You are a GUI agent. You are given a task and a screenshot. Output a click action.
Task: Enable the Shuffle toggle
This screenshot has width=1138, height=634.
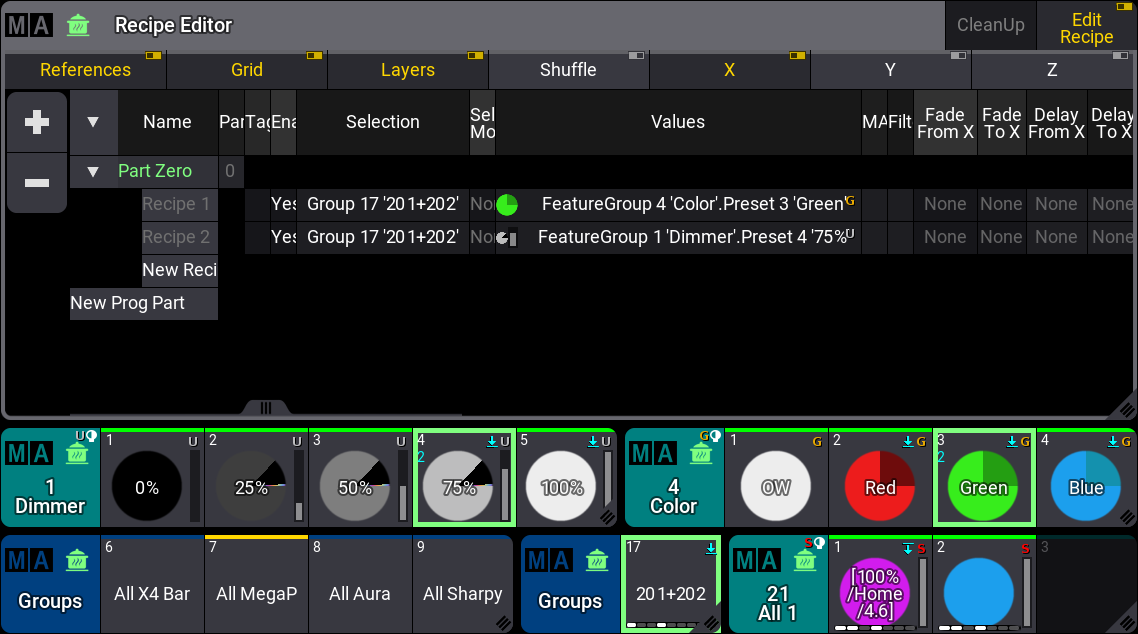[x=568, y=70]
